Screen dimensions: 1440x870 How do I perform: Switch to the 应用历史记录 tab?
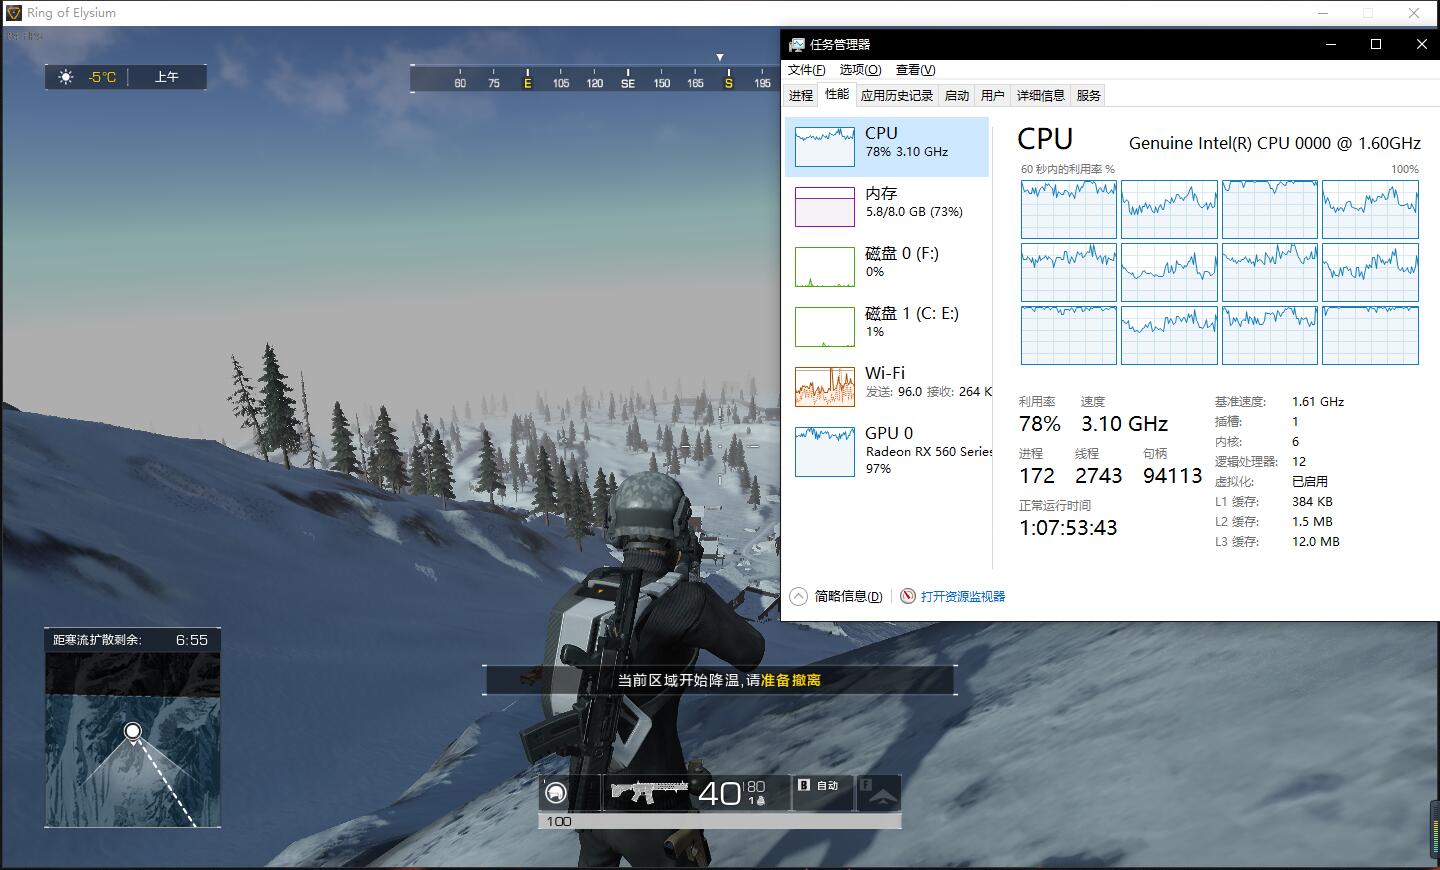coord(897,96)
